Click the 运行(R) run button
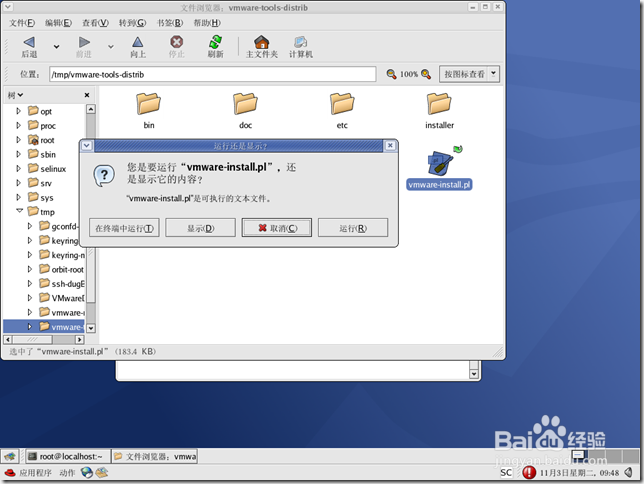This screenshot has width=644, height=484. point(353,228)
